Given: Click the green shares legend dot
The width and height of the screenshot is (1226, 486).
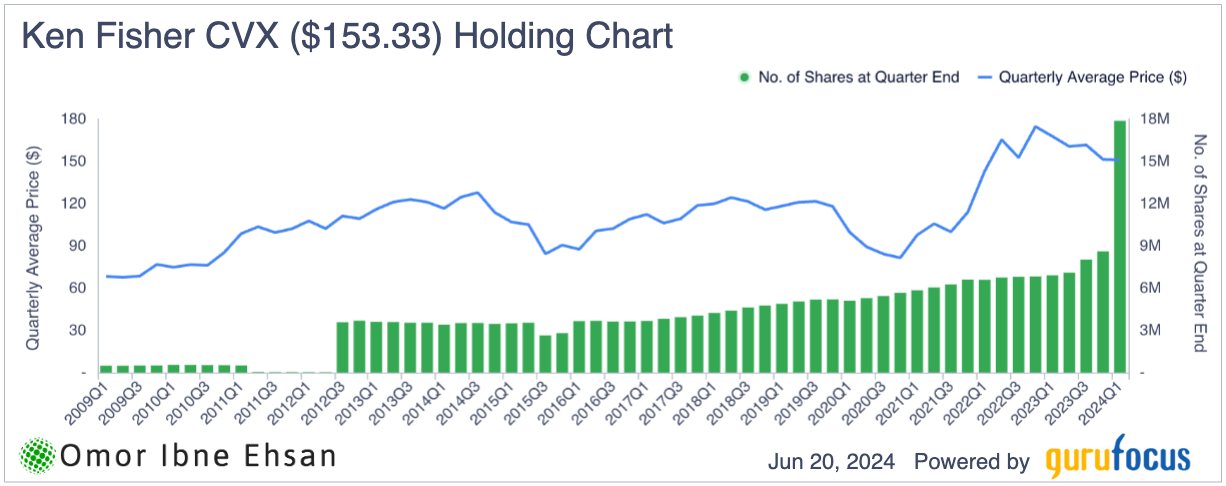Looking at the screenshot, I should [x=743, y=77].
